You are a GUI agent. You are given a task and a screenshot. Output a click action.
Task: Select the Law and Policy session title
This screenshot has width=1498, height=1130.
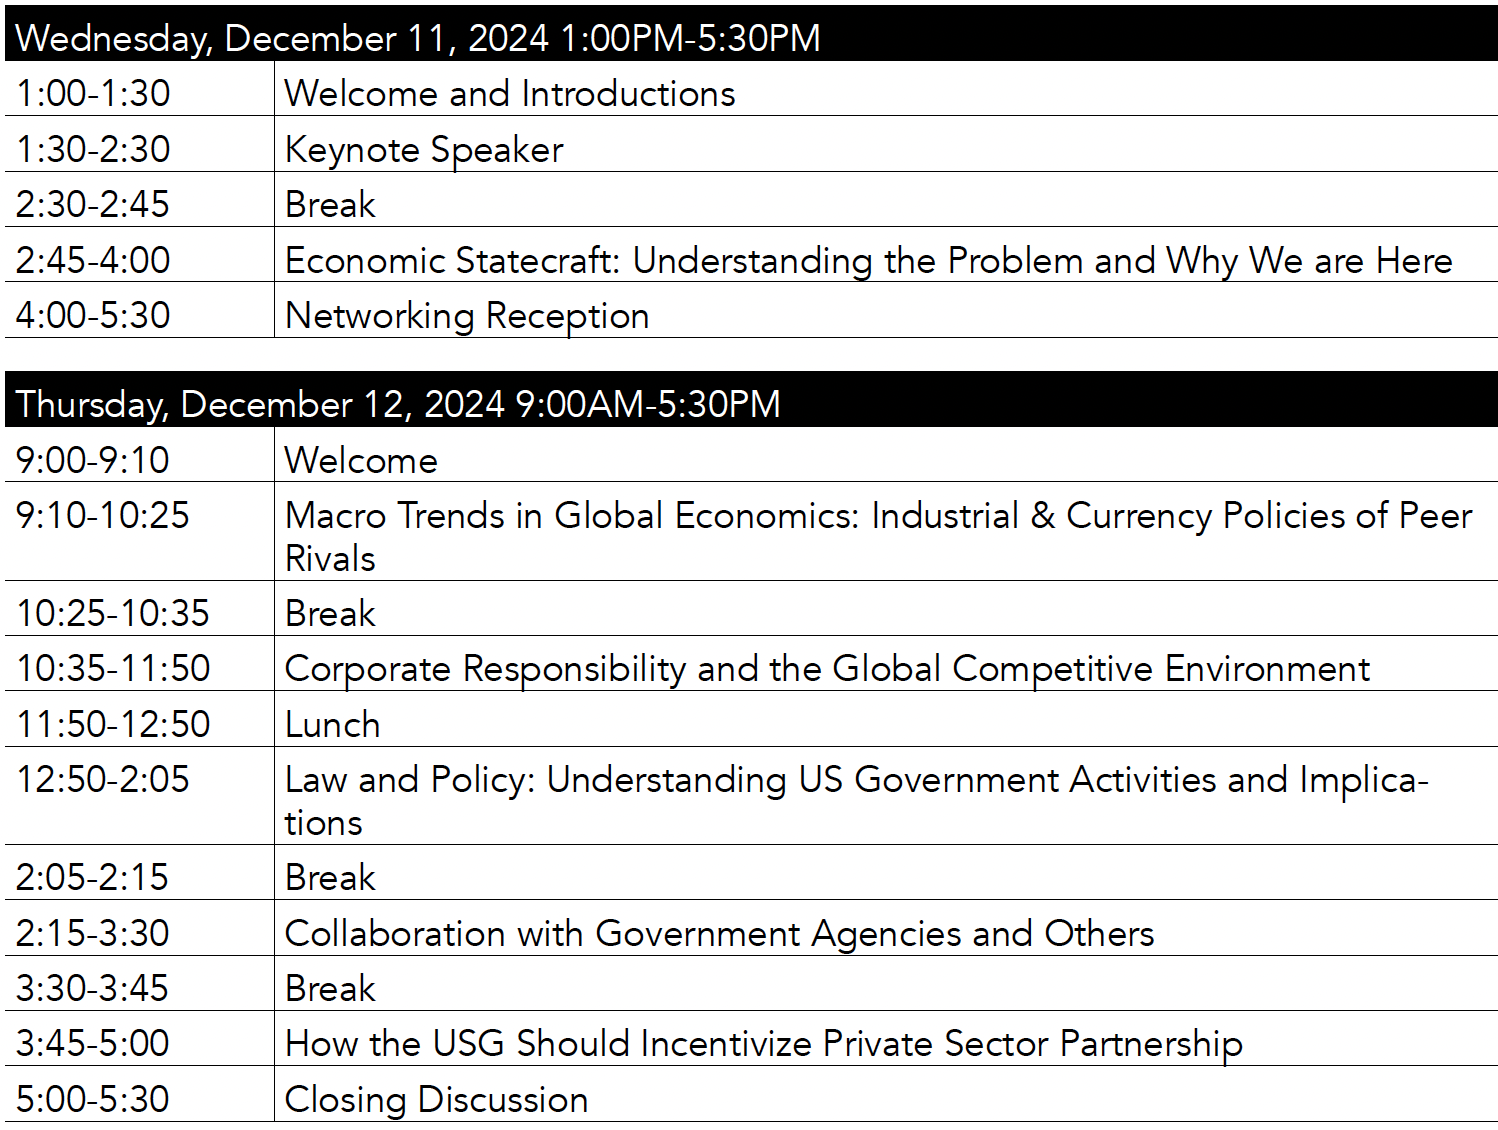[856, 780]
